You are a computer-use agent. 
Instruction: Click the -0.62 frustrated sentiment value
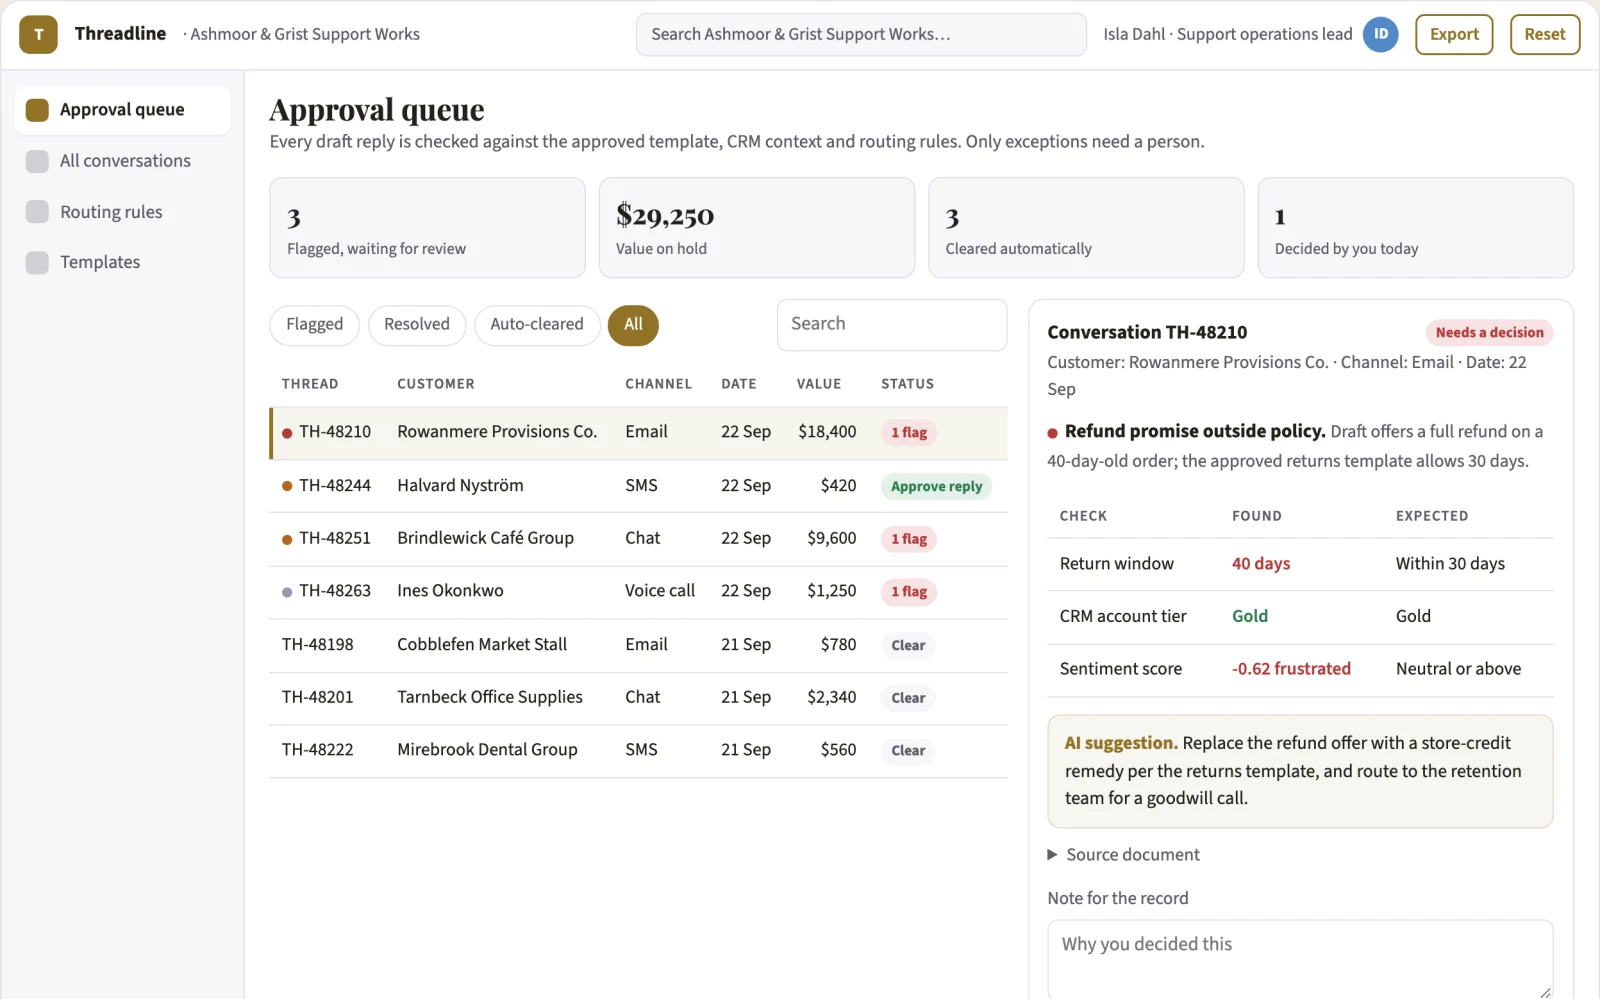(x=1291, y=669)
